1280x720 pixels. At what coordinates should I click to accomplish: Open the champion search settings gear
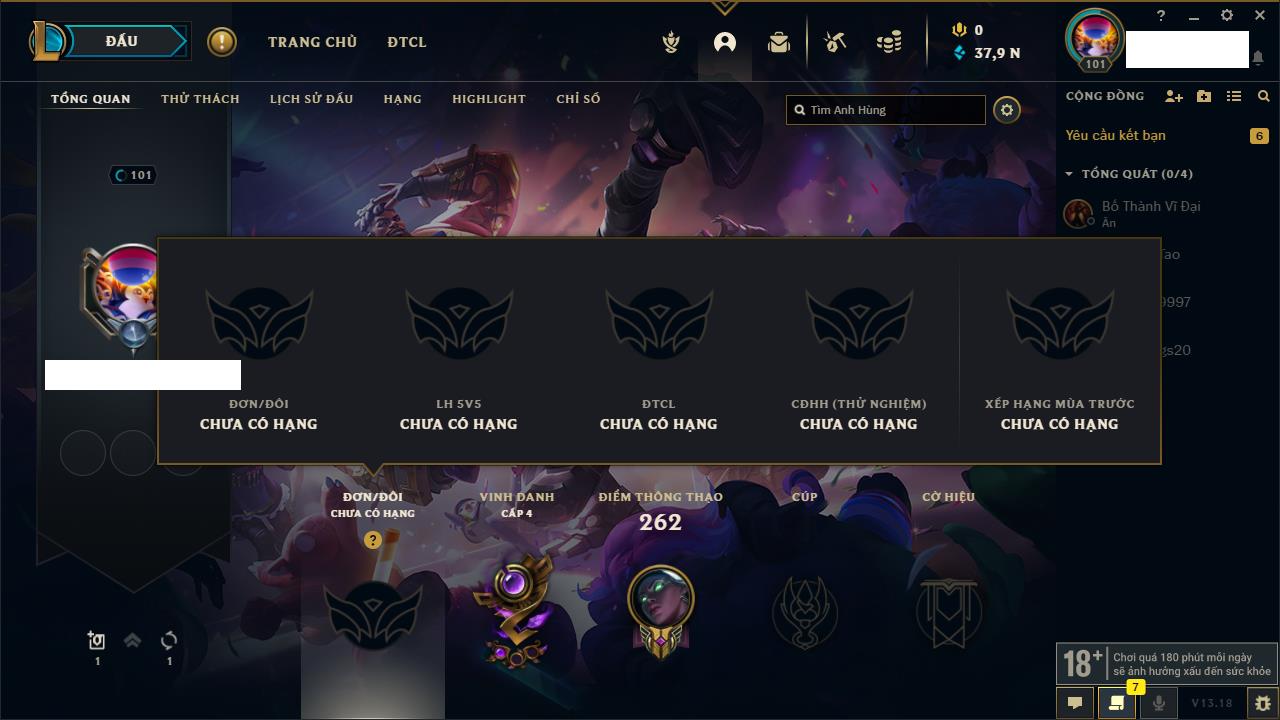click(1007, 110)
